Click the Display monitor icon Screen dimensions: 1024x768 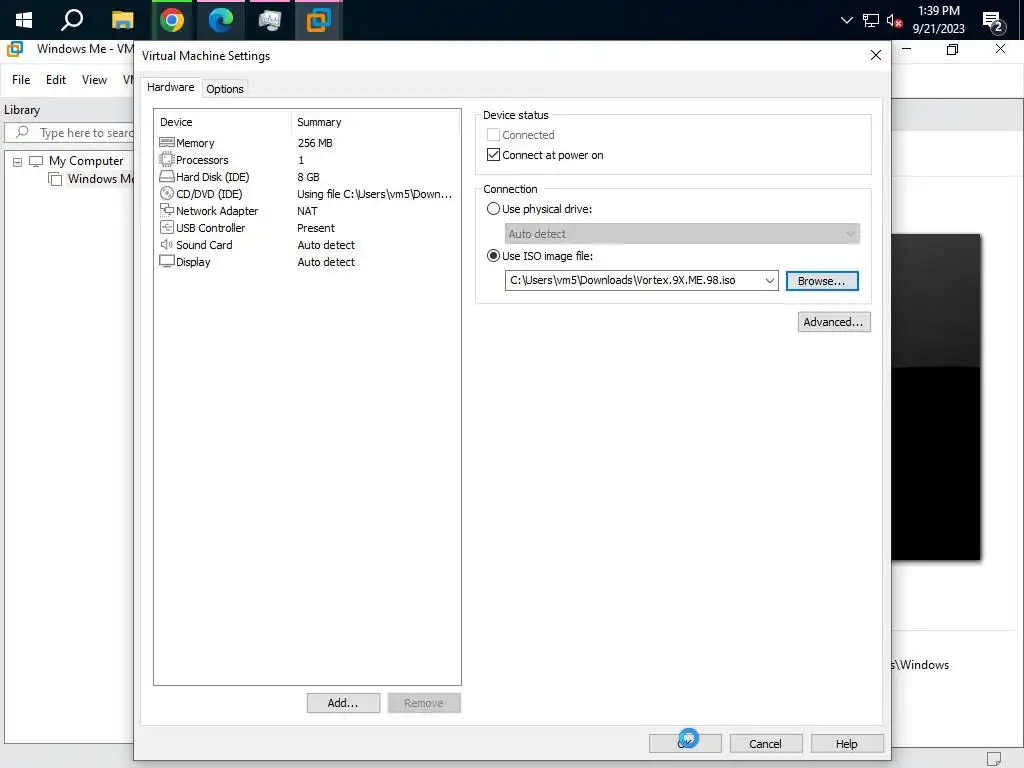tap(167, 261)
